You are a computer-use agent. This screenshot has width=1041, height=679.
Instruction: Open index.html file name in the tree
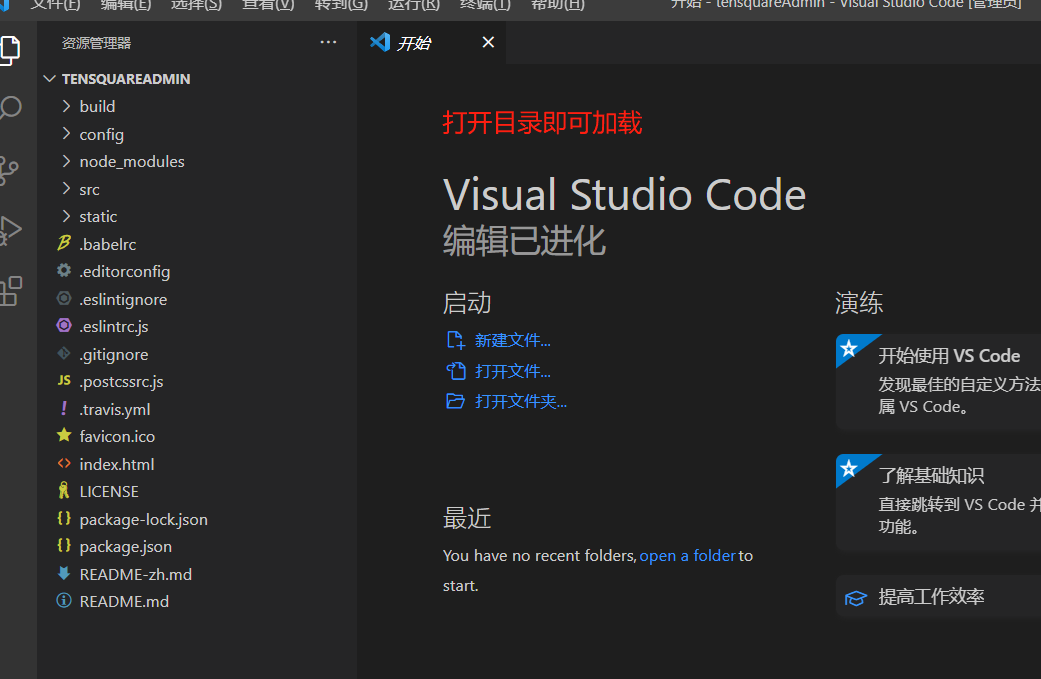tap(117, 464)
